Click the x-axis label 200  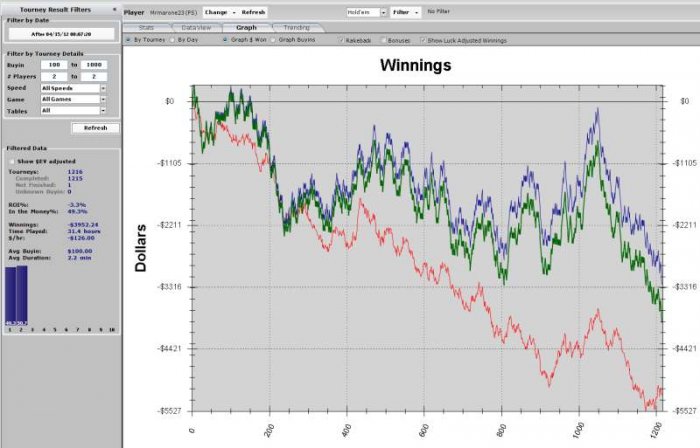(x=270, y=431)
